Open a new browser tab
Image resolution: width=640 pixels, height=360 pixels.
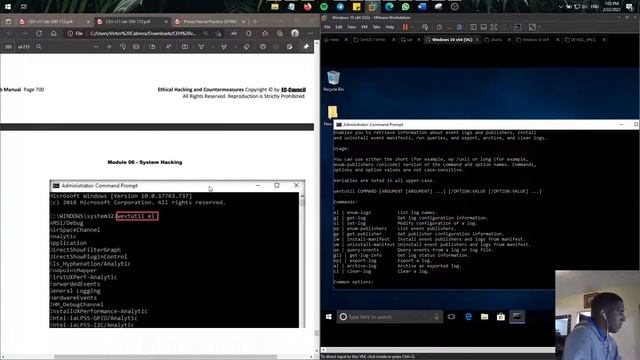255,21
